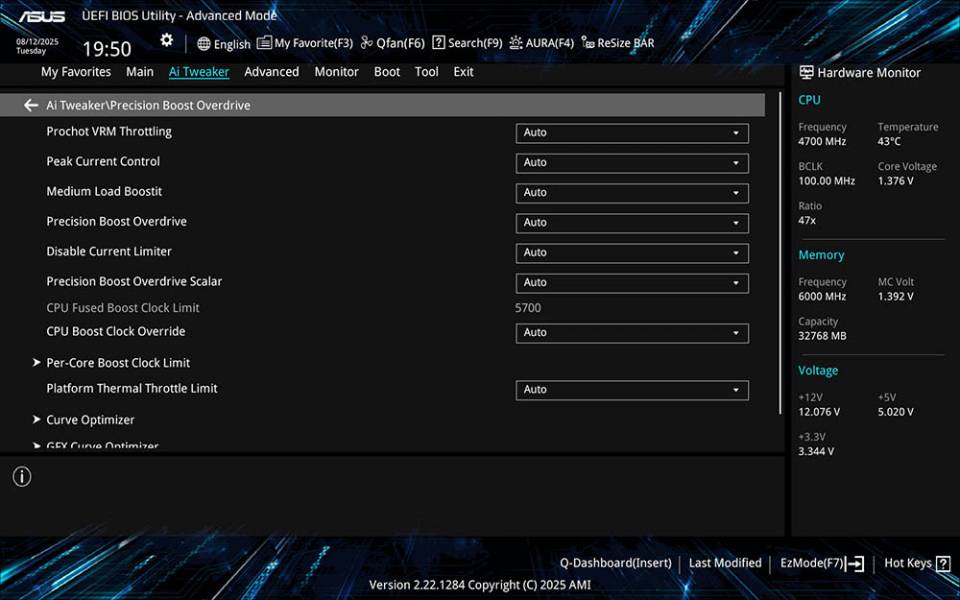The image size is (960, 600).
Task: Switch to the Monitor tab
Action: [x=336, y=71]
